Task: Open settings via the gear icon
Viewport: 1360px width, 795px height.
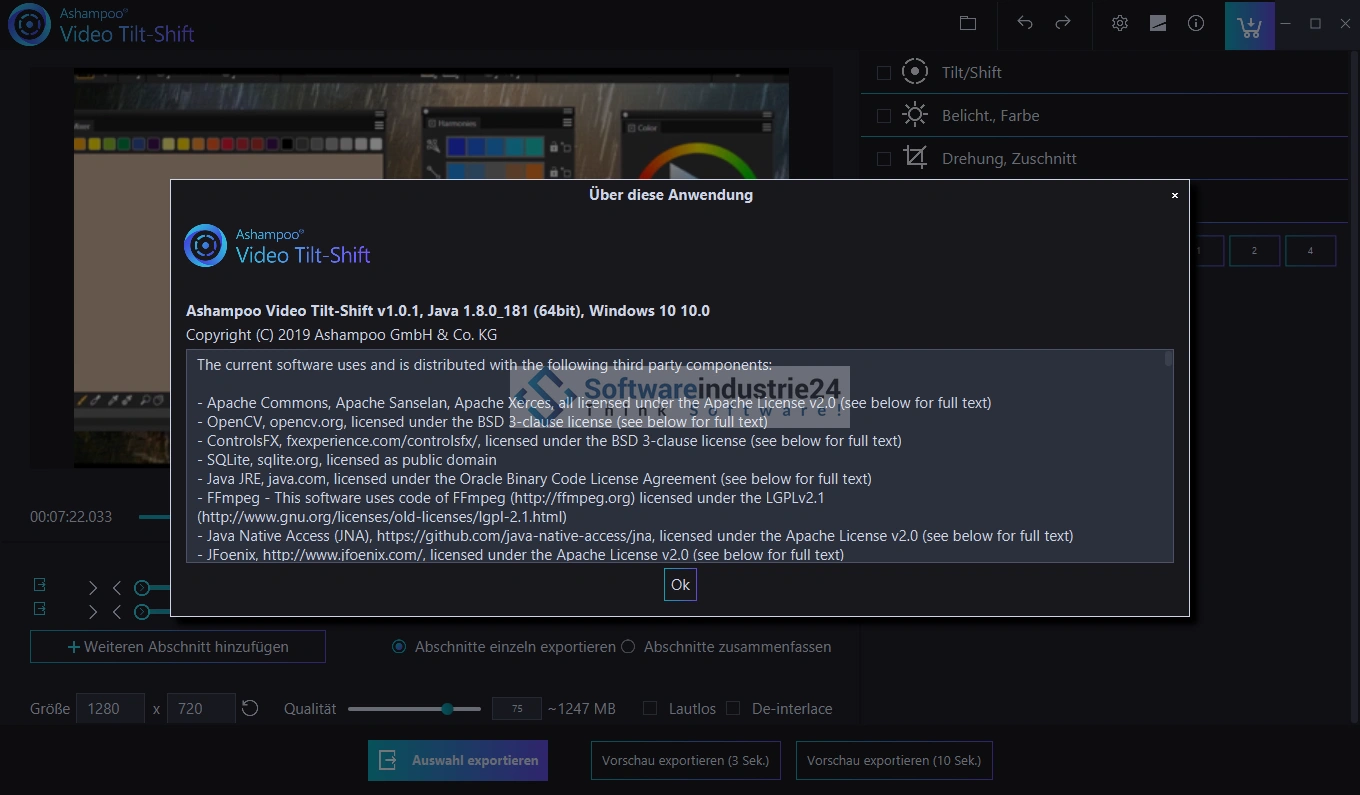Action: point(1120,23)
